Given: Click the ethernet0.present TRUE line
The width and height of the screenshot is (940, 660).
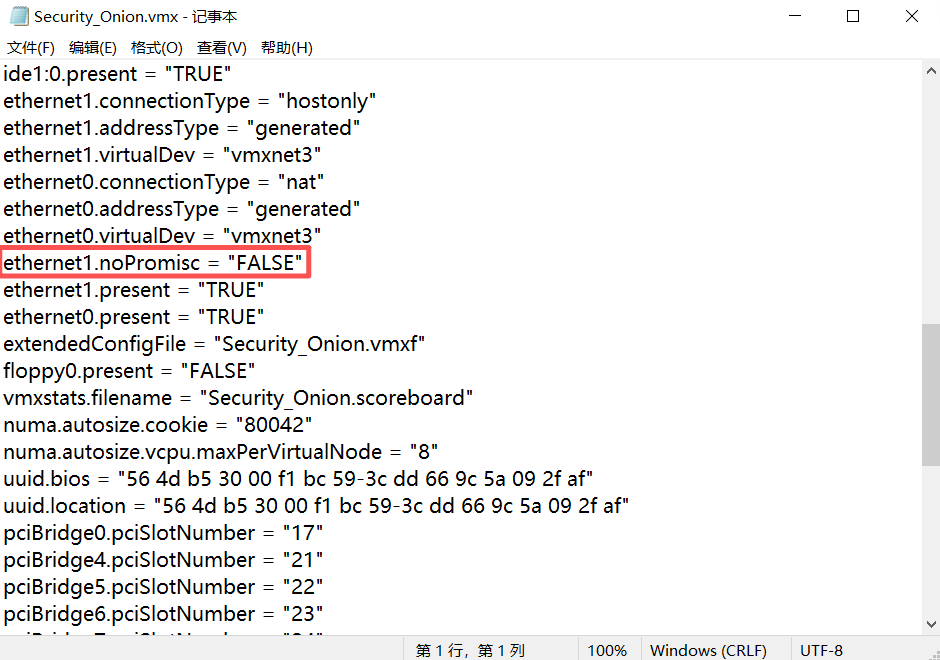Looking at the screenshot, I should 134,317.
